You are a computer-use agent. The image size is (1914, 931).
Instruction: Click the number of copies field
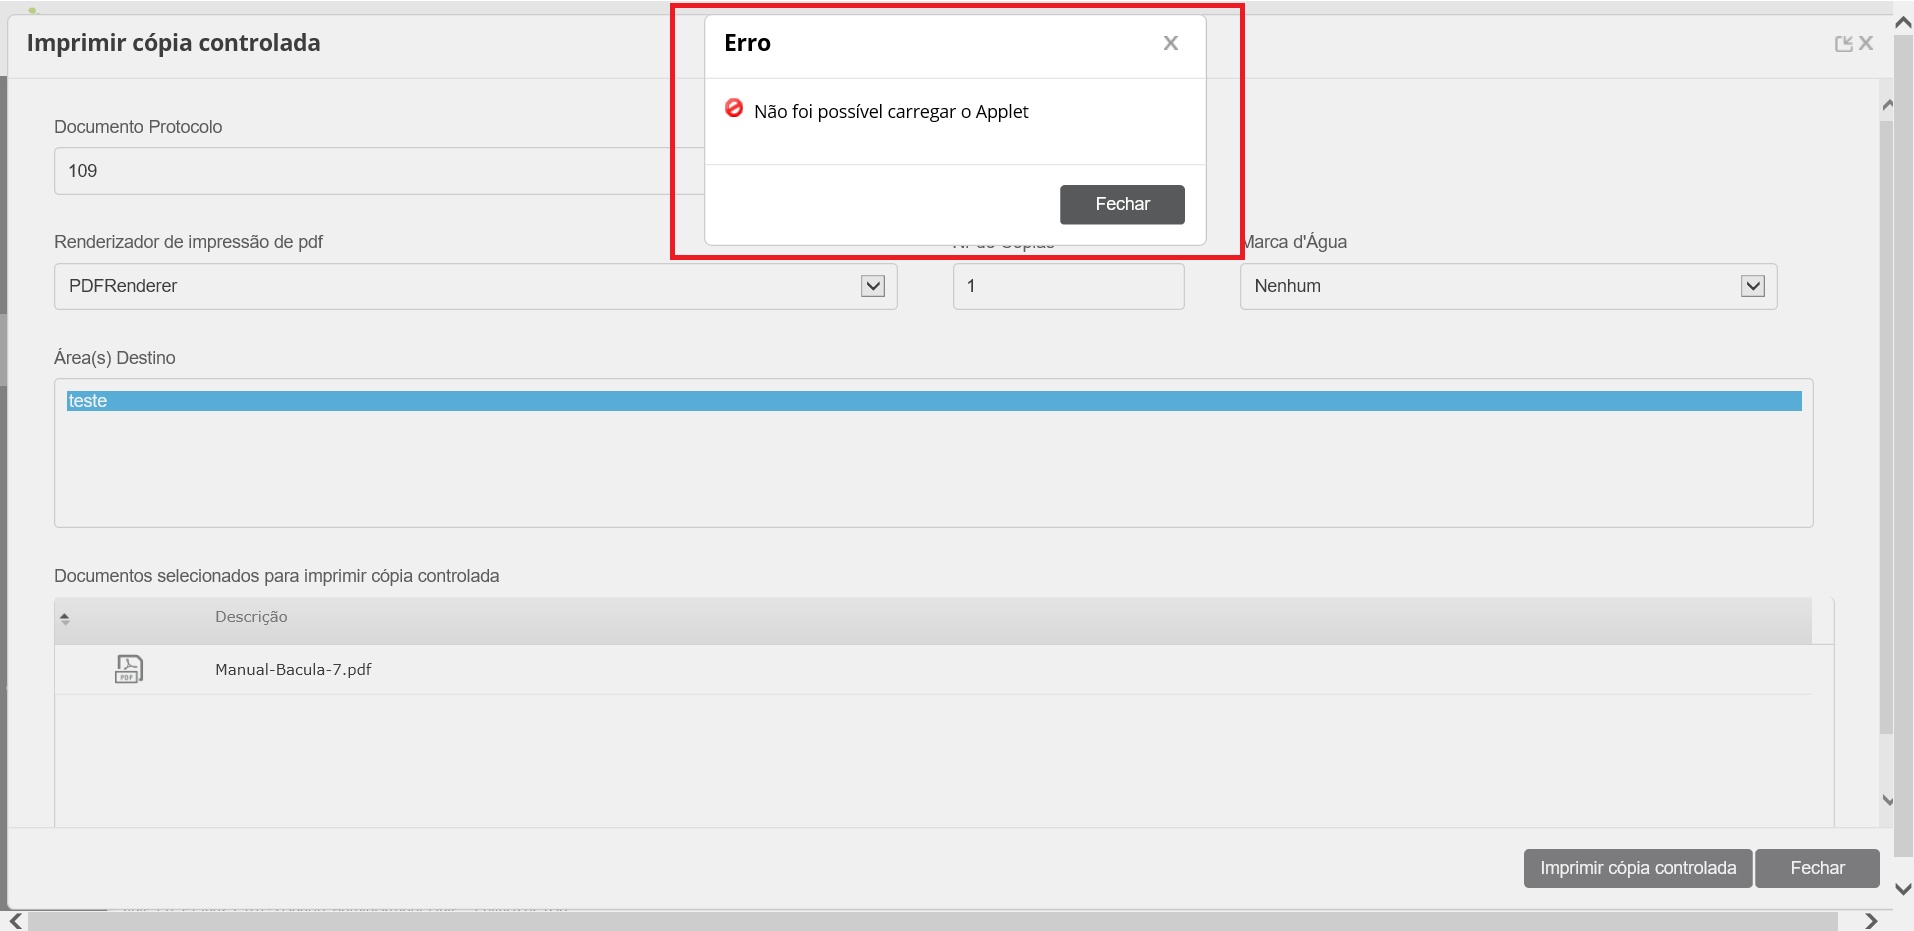1067,286
